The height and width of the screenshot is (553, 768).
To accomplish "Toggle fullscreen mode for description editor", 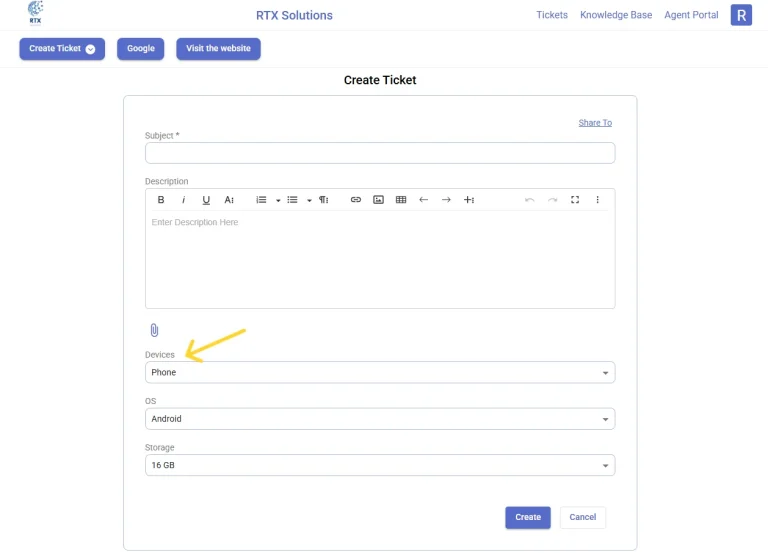I will (x=575, y=200).
